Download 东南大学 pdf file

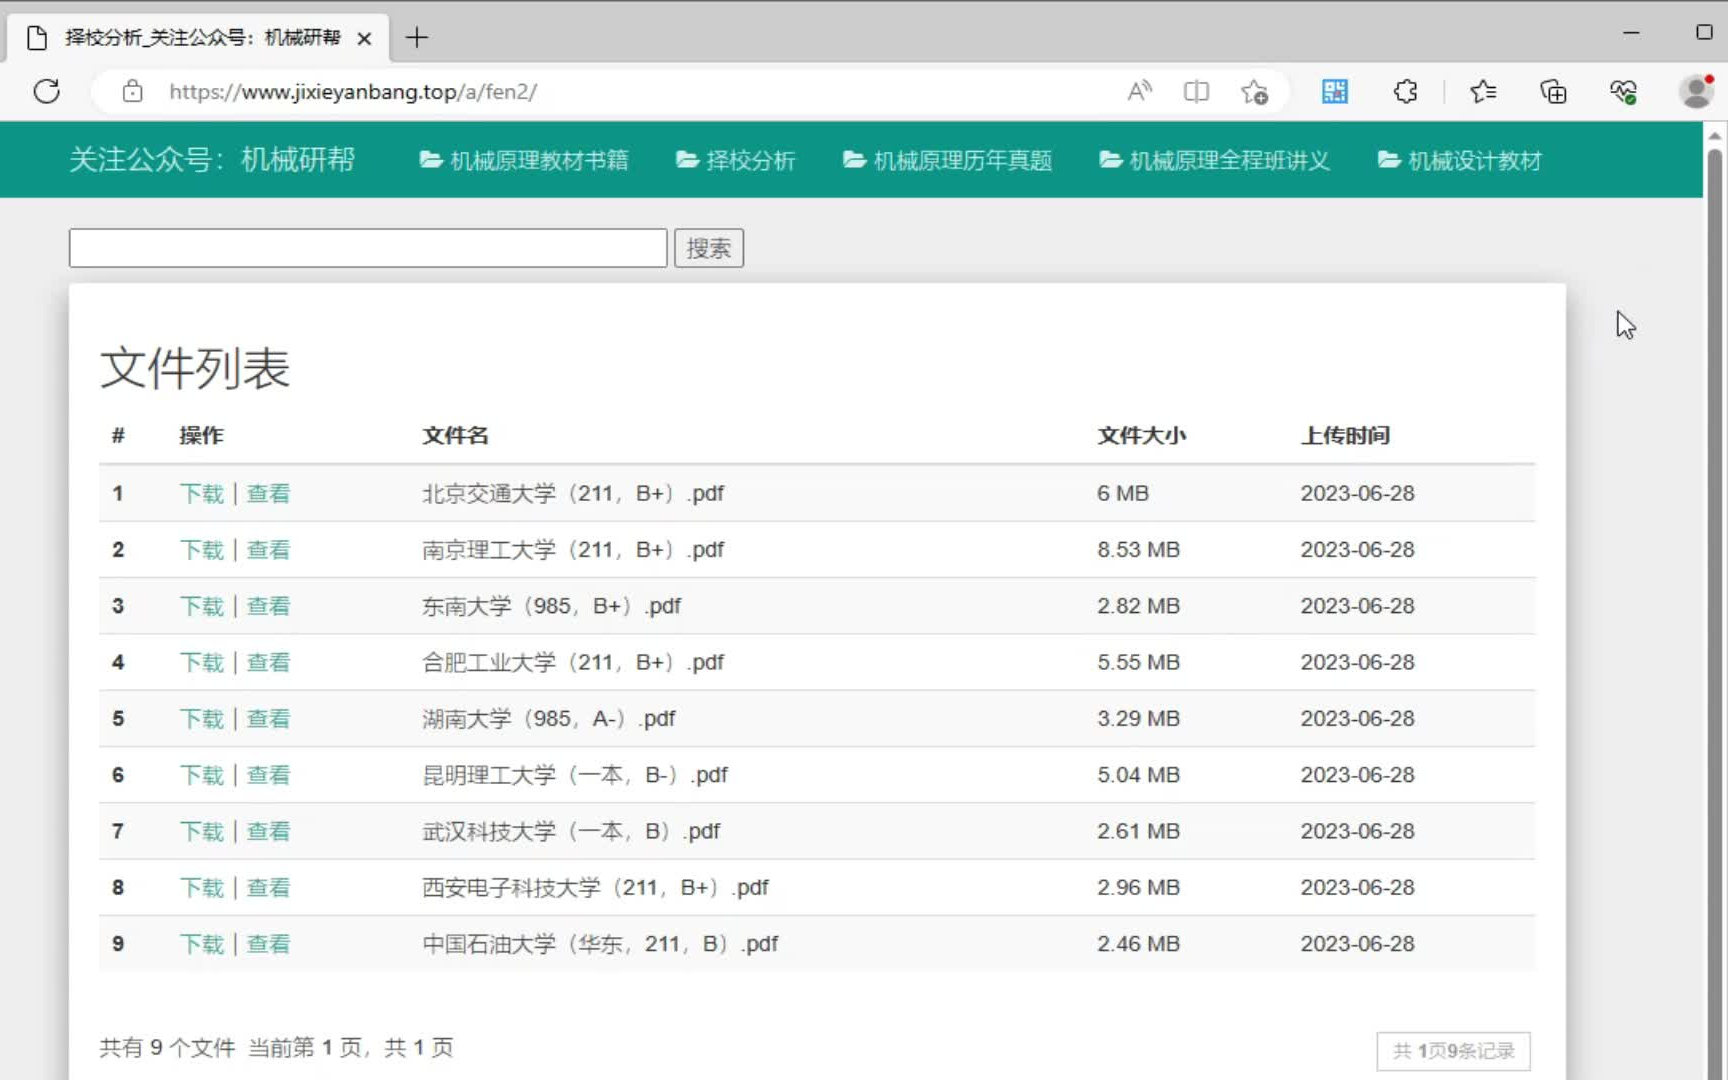(x=202, y=606)
